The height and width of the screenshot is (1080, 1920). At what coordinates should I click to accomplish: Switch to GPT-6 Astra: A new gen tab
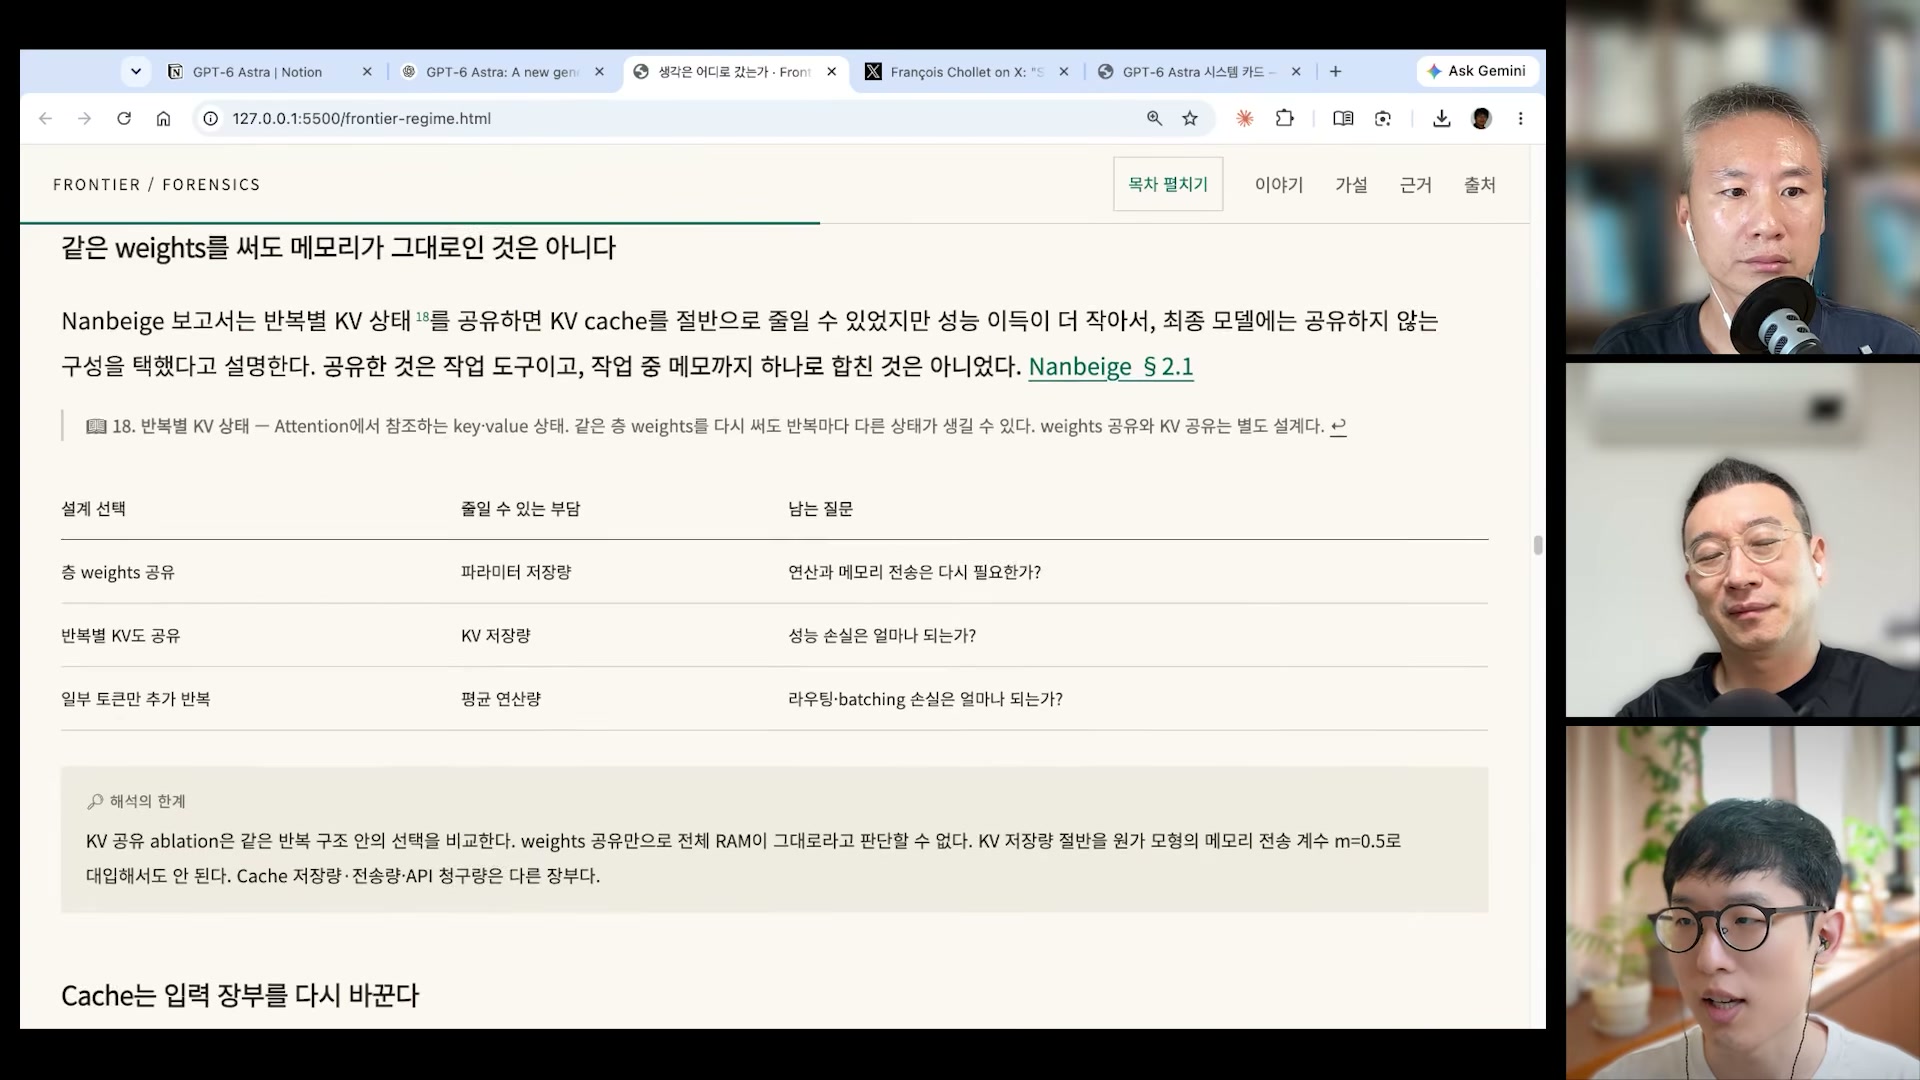(x=502, y=72)
